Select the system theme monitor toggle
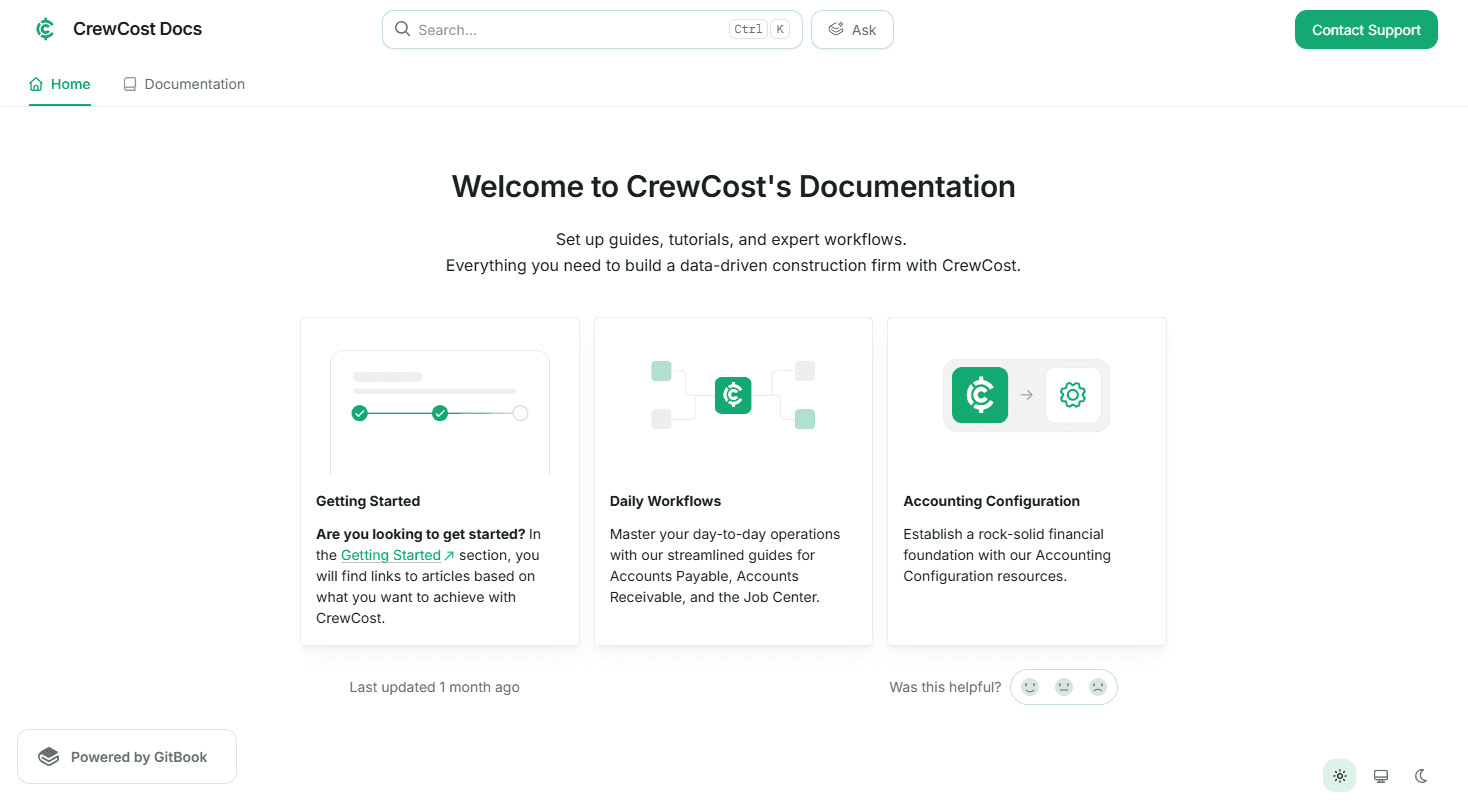Image resolution: width=1468 pixels, height=805 pixels. [1381, 776]
